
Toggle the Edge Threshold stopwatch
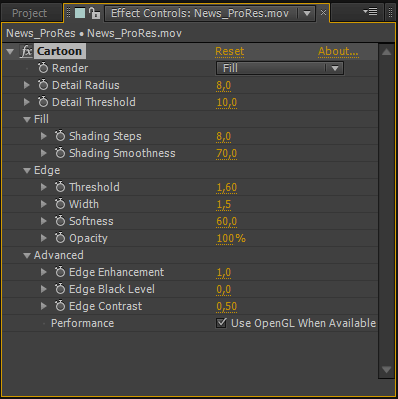coord(60,187)
